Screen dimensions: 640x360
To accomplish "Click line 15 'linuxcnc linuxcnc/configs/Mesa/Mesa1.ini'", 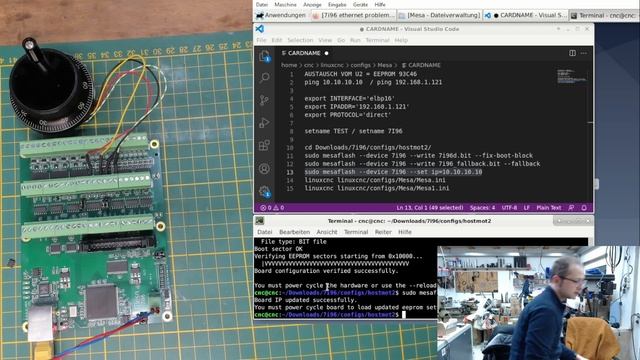I will [x=377, y=188].
